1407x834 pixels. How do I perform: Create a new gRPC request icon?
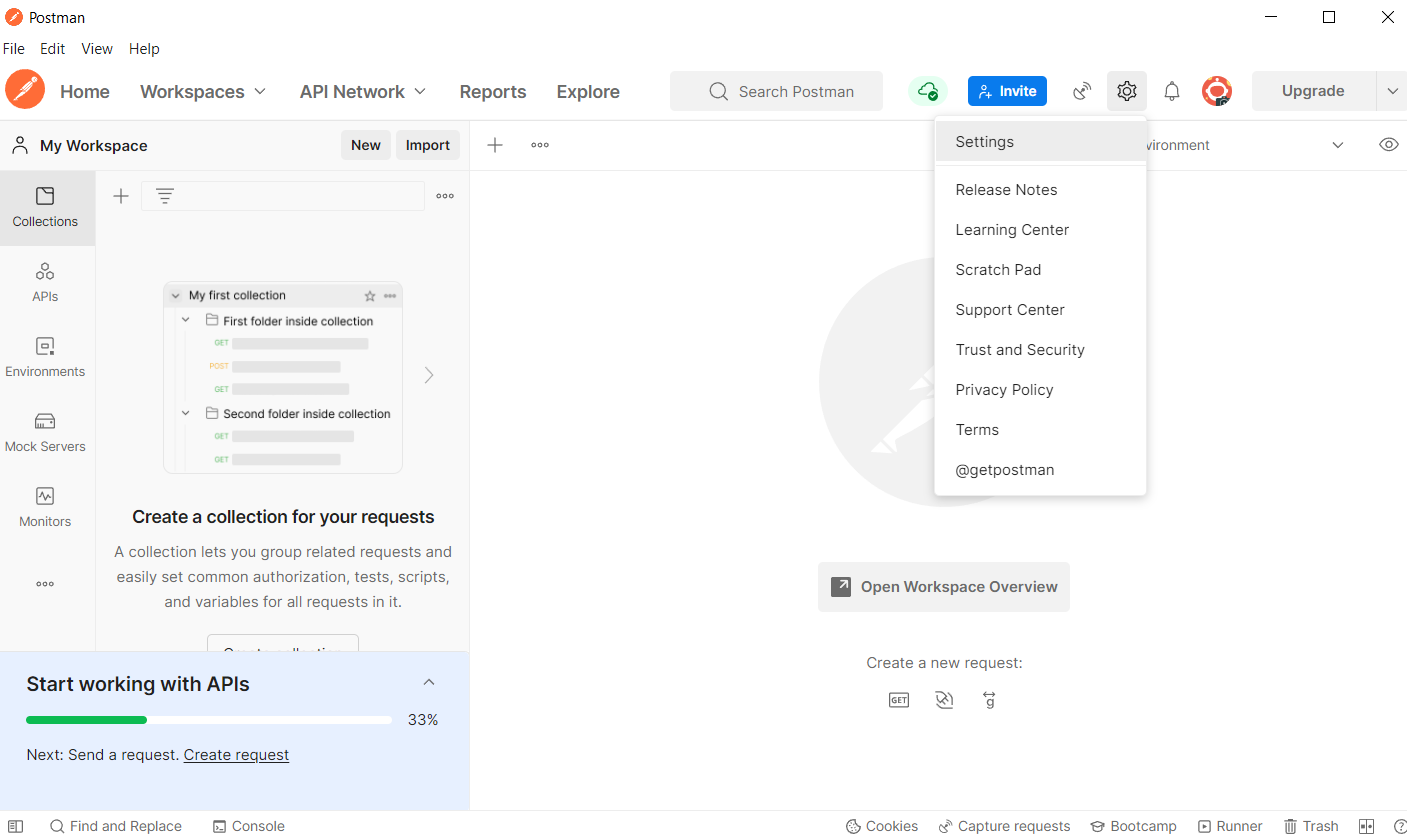coord(990,700)
